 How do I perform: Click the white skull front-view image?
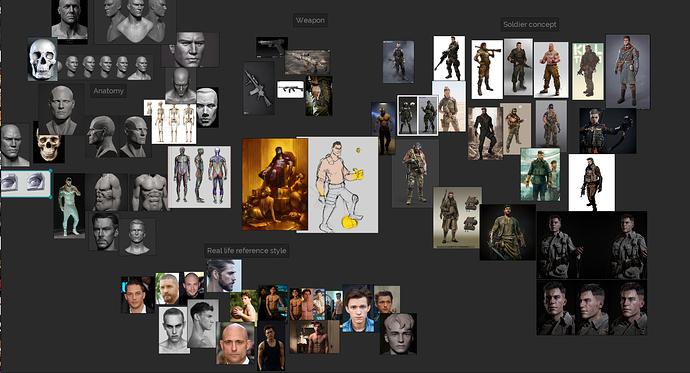(x=43, y=59)
